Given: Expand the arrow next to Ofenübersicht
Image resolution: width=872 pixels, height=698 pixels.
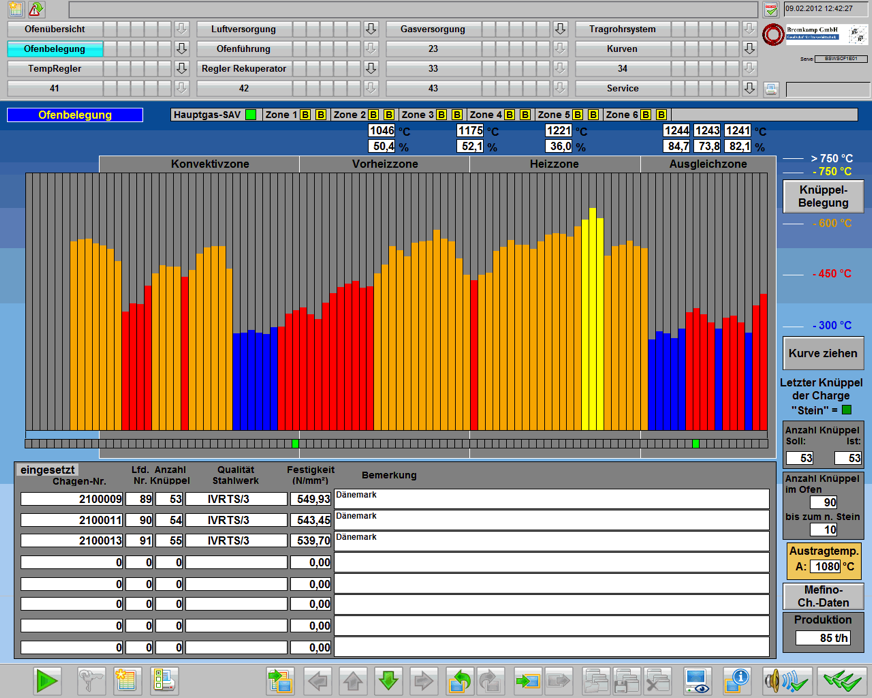Looking at the screenshot, I should [181, 29].
